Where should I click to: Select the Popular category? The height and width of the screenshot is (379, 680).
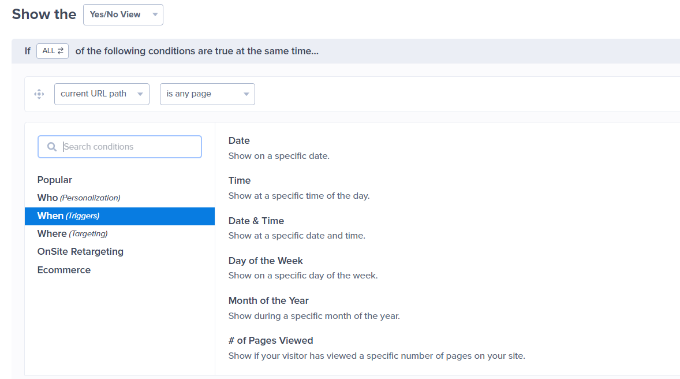click(55, 180)
